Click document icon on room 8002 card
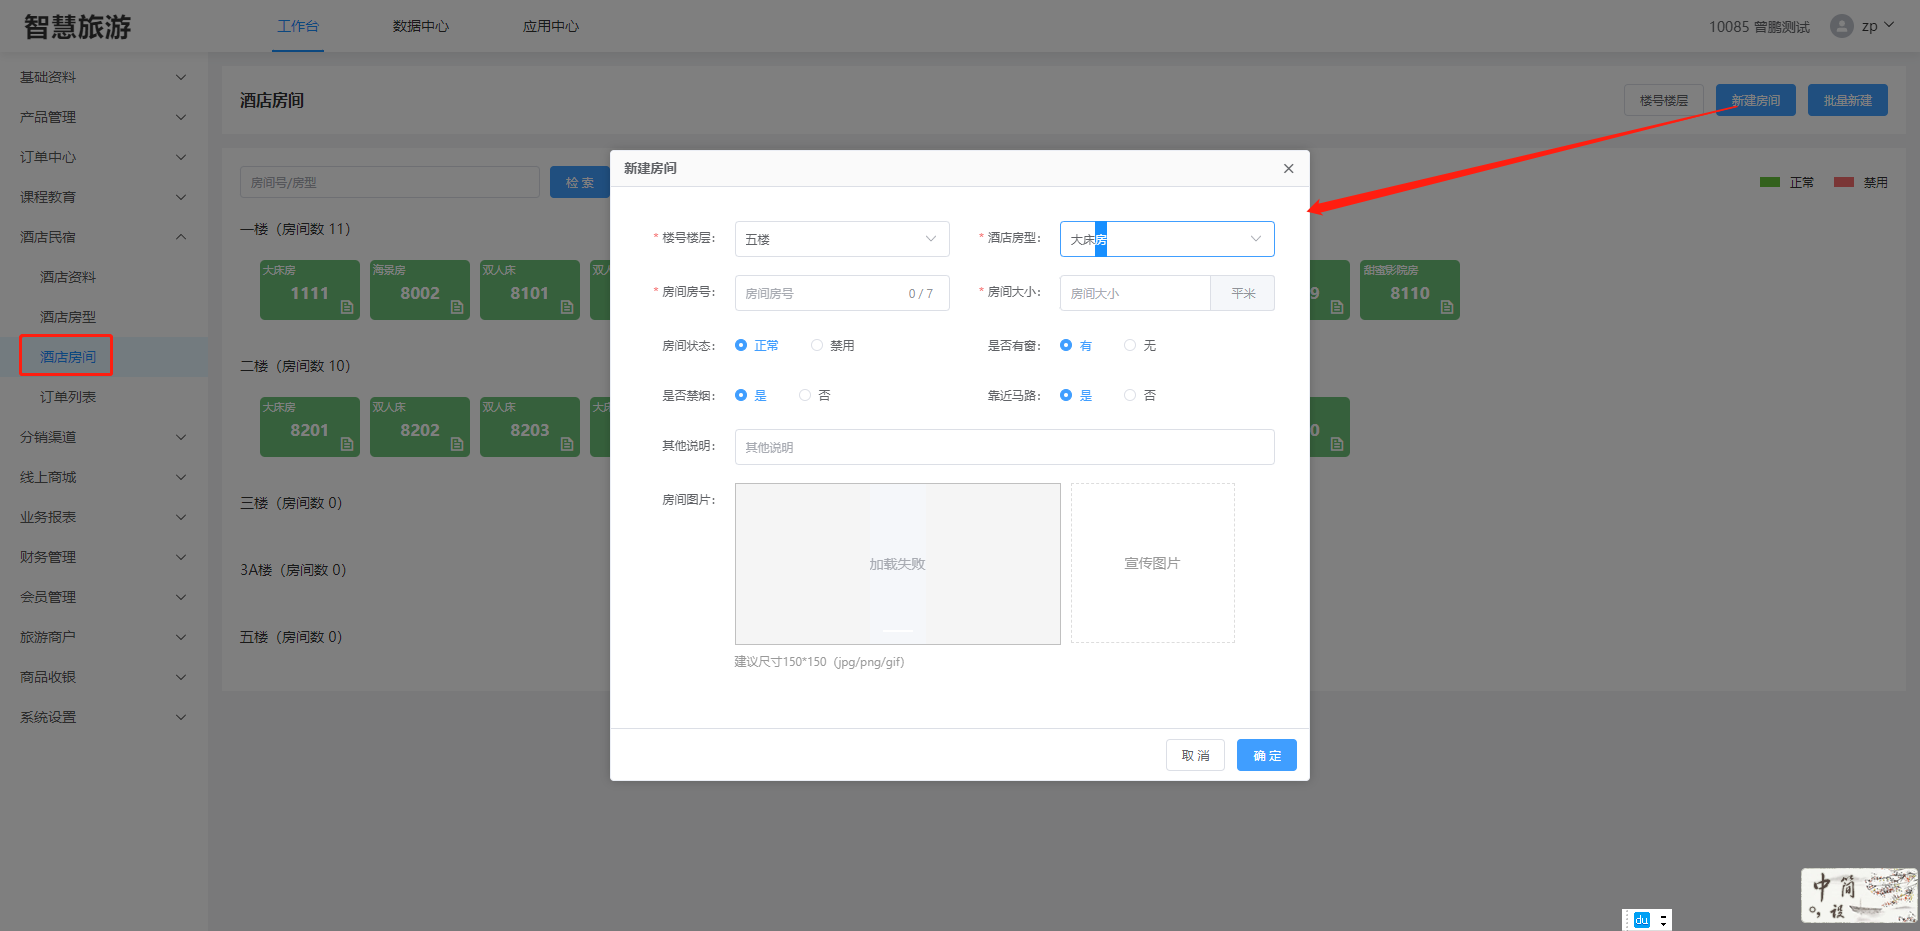 [x=457, y=307]
